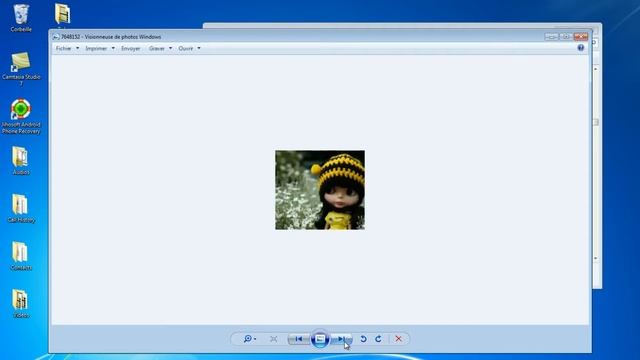640x360 pixels.
Task: Select the Camtasia Studio 7 shortcut
Action: tap(21, 69)
